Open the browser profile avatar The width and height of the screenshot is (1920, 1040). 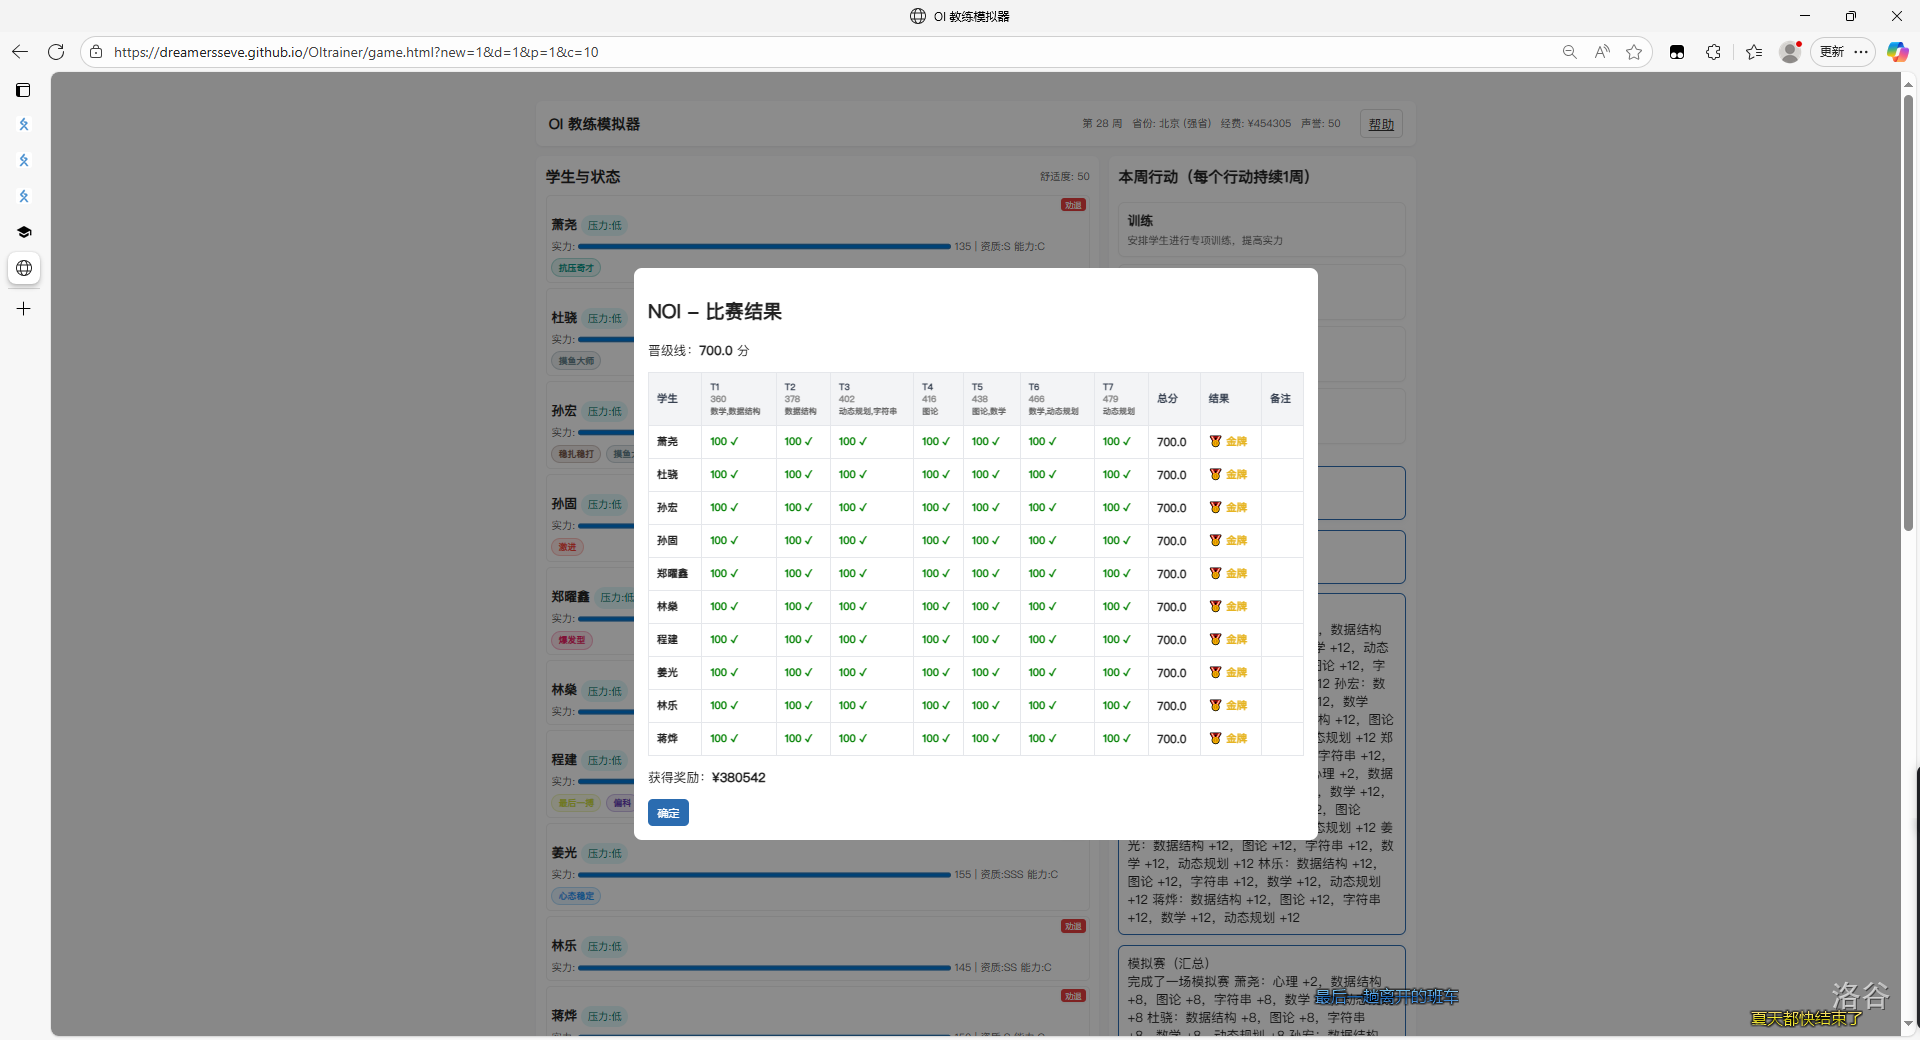tap(1790, 52)
